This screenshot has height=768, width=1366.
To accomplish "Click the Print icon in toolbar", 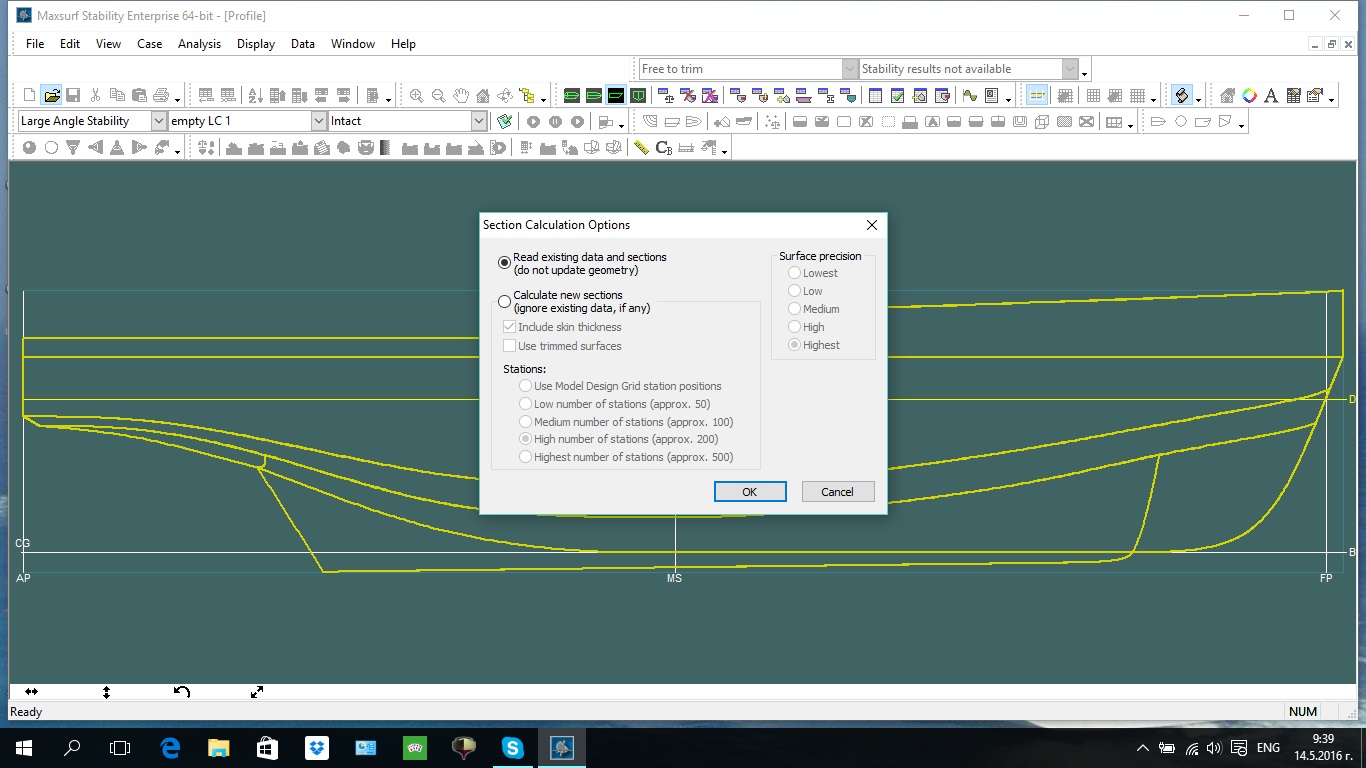I will [161, 96].
